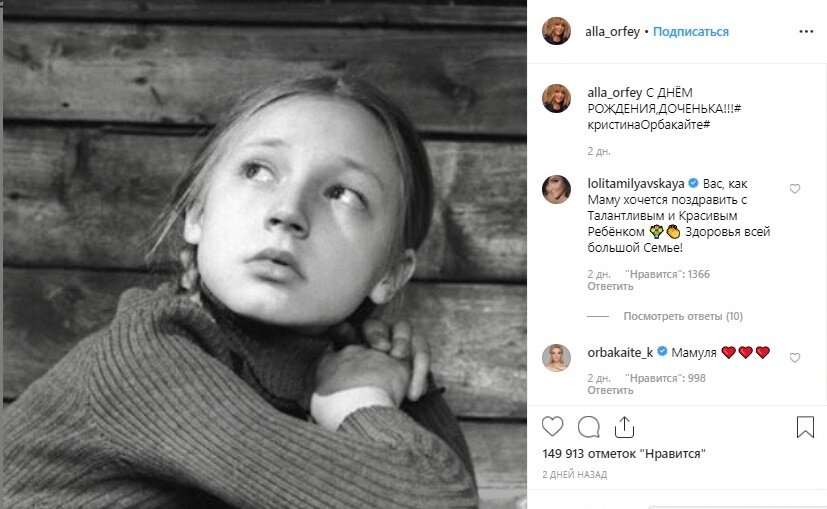Like the post with the heart icon
The image size is (827, 509).
pos(553,427)
